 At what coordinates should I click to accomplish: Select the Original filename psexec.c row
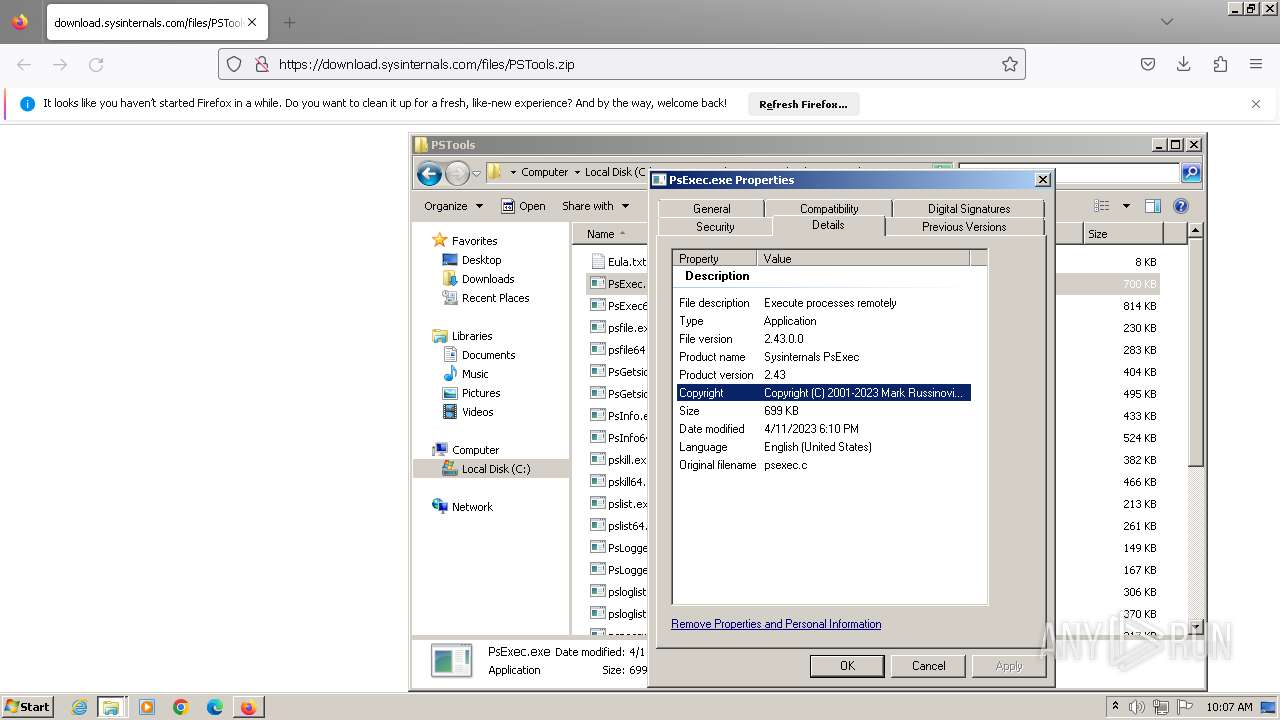823,465
